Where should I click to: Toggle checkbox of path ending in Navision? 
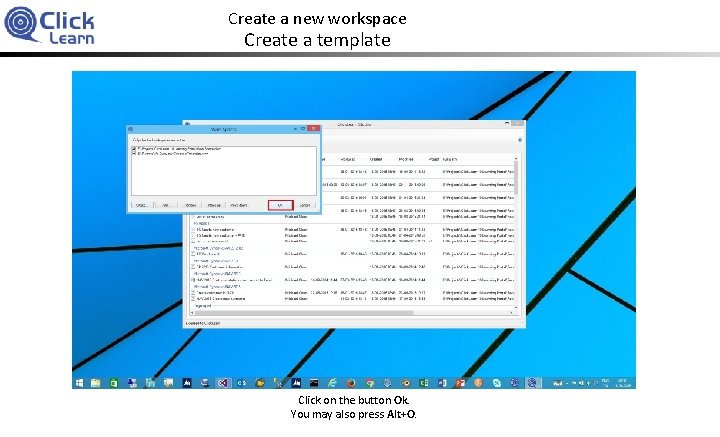point(134,149)
